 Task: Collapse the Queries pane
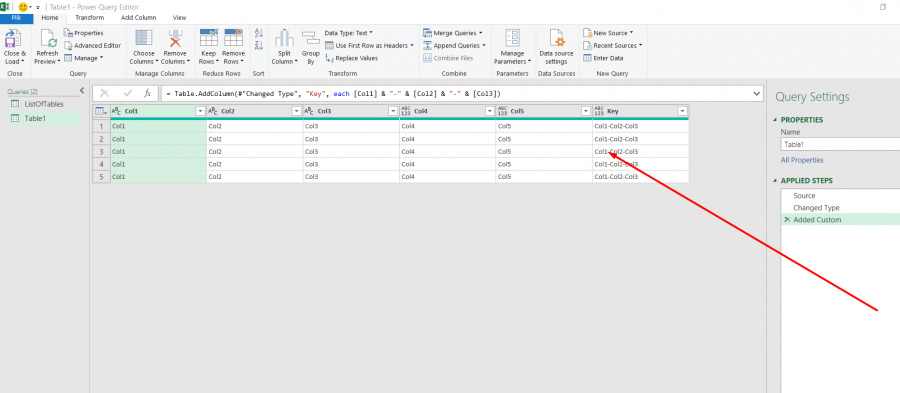point(82,90)
